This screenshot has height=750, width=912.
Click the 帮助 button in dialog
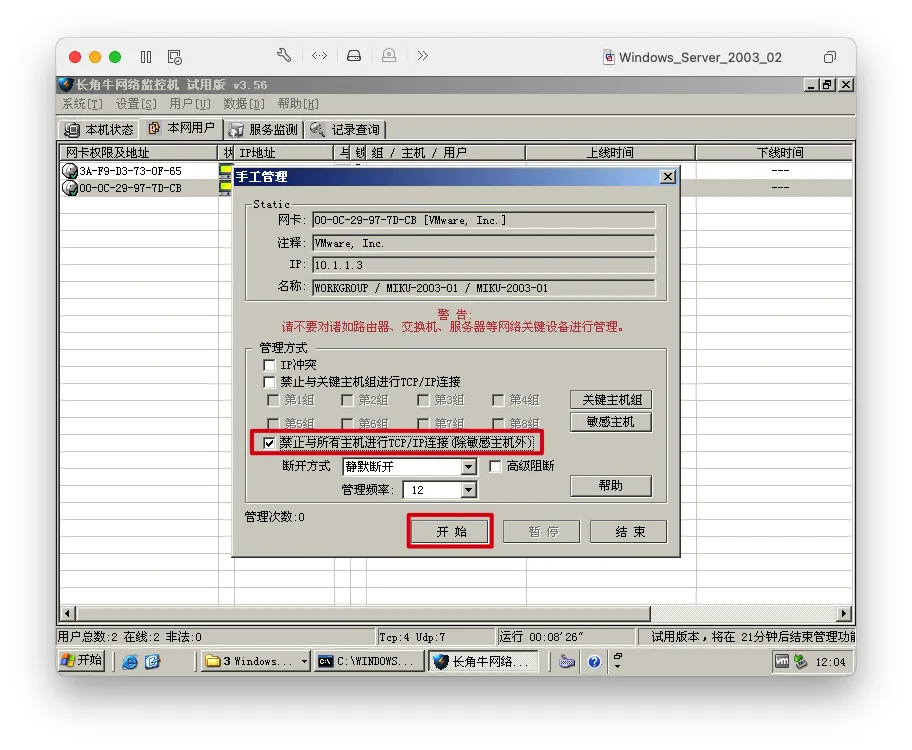click(x=611, y=486)
